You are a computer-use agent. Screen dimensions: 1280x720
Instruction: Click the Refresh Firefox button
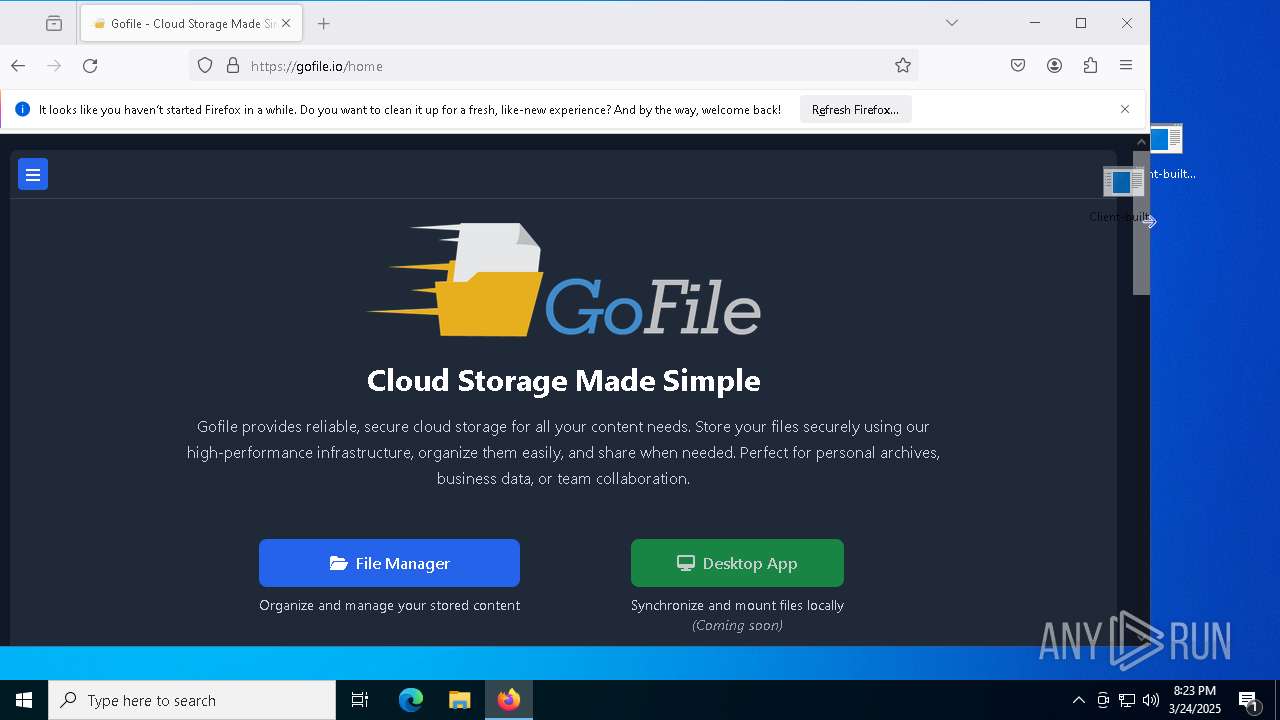(x=855, y=110)
